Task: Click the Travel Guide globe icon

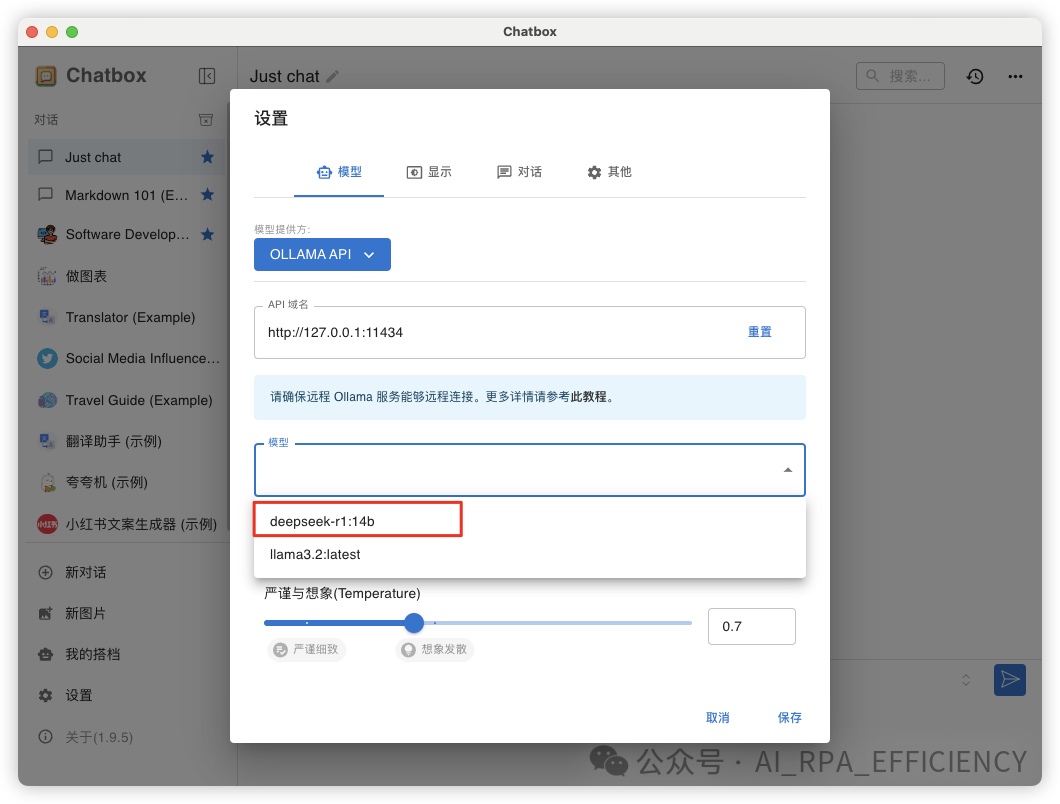Action: point(47,400)
